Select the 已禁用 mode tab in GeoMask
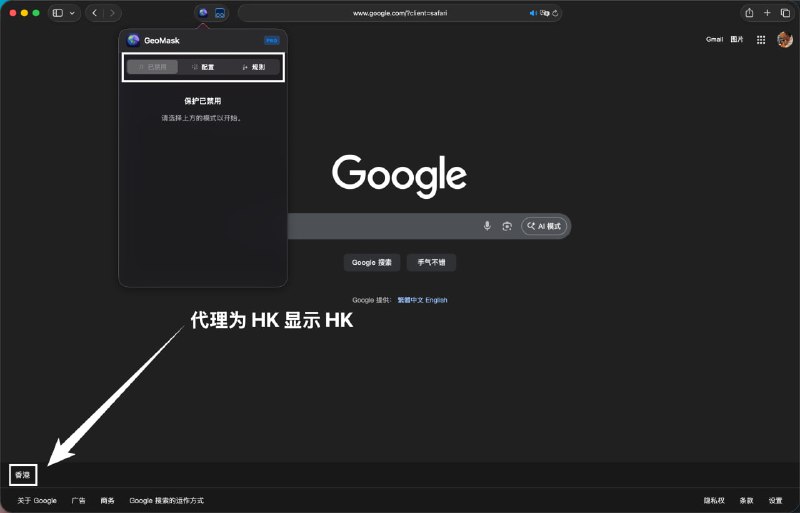Viewport: 800px width, 513px height. coord(153,67)
